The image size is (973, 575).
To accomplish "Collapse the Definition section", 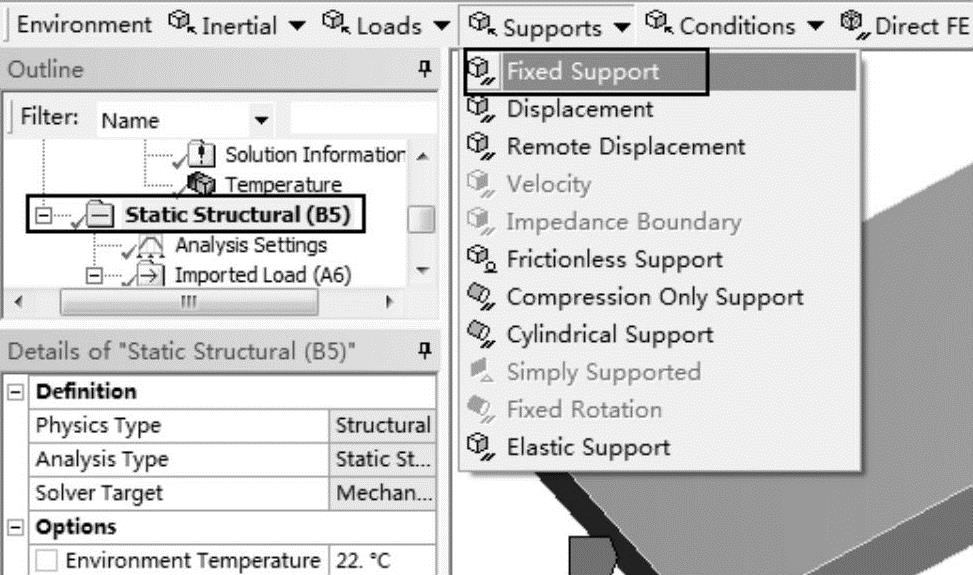I will (16, 391).
